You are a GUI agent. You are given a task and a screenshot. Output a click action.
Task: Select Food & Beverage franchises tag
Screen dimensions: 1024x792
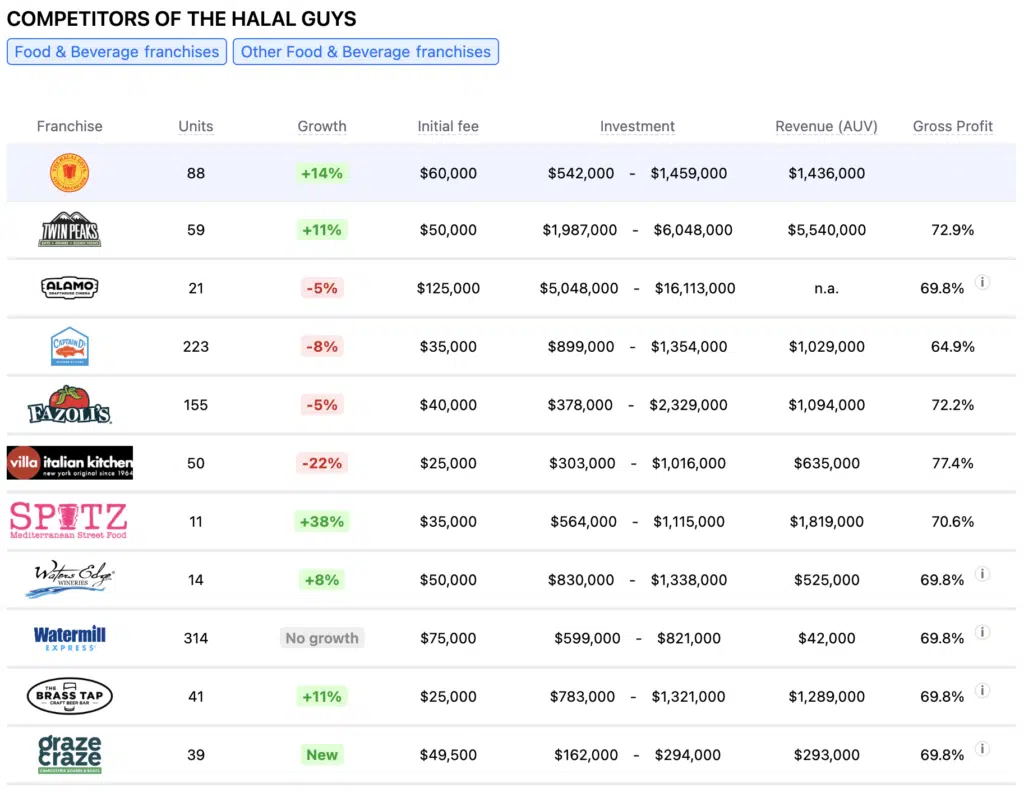[117, 52]
